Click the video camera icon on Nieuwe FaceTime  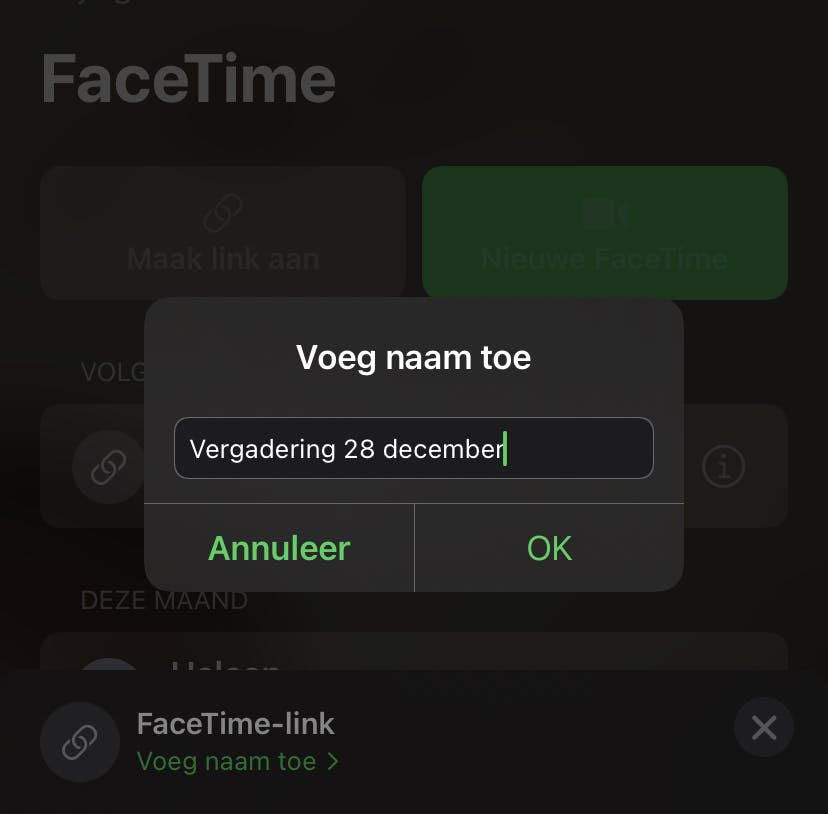604,214
